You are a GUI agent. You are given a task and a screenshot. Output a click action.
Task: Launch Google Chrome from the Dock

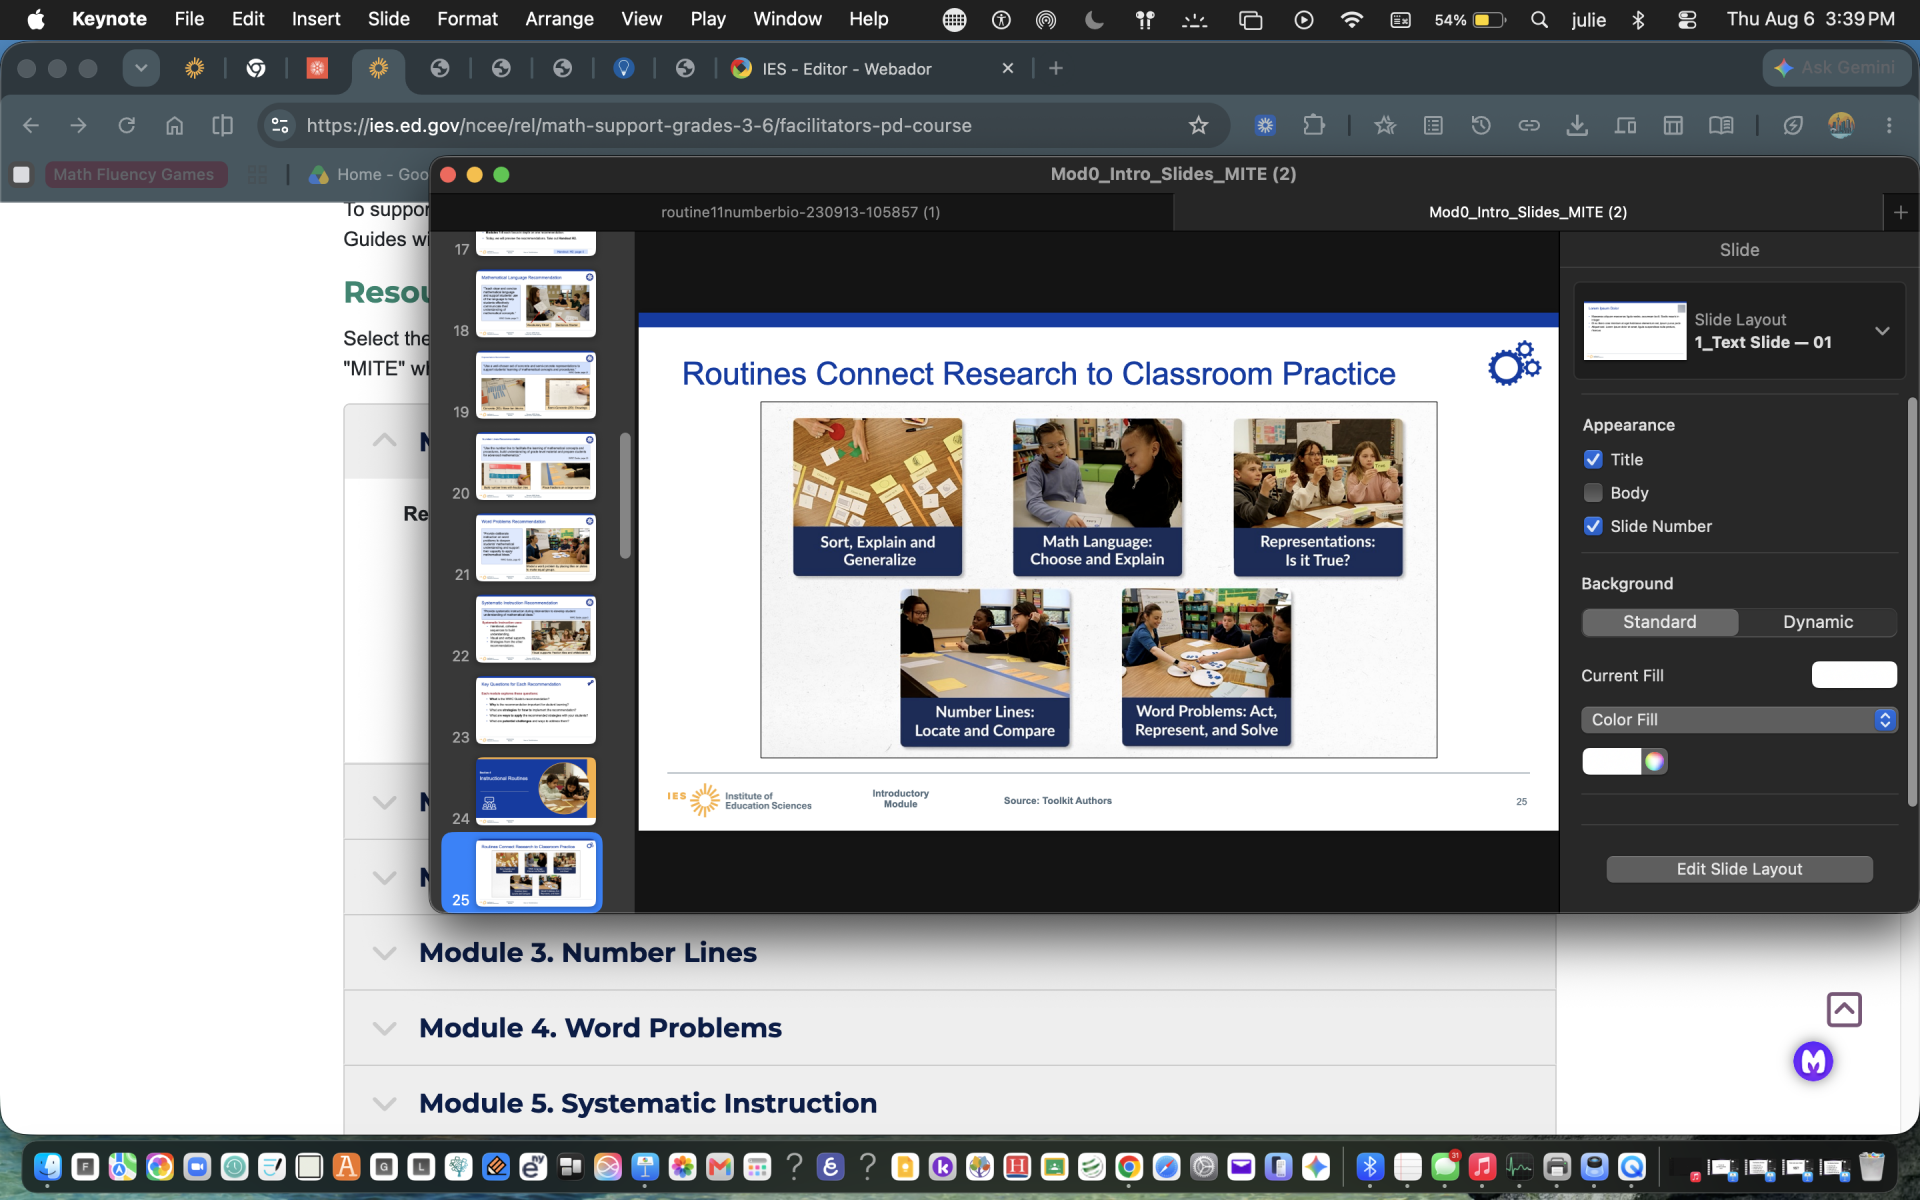(x=1129, y=1166)
